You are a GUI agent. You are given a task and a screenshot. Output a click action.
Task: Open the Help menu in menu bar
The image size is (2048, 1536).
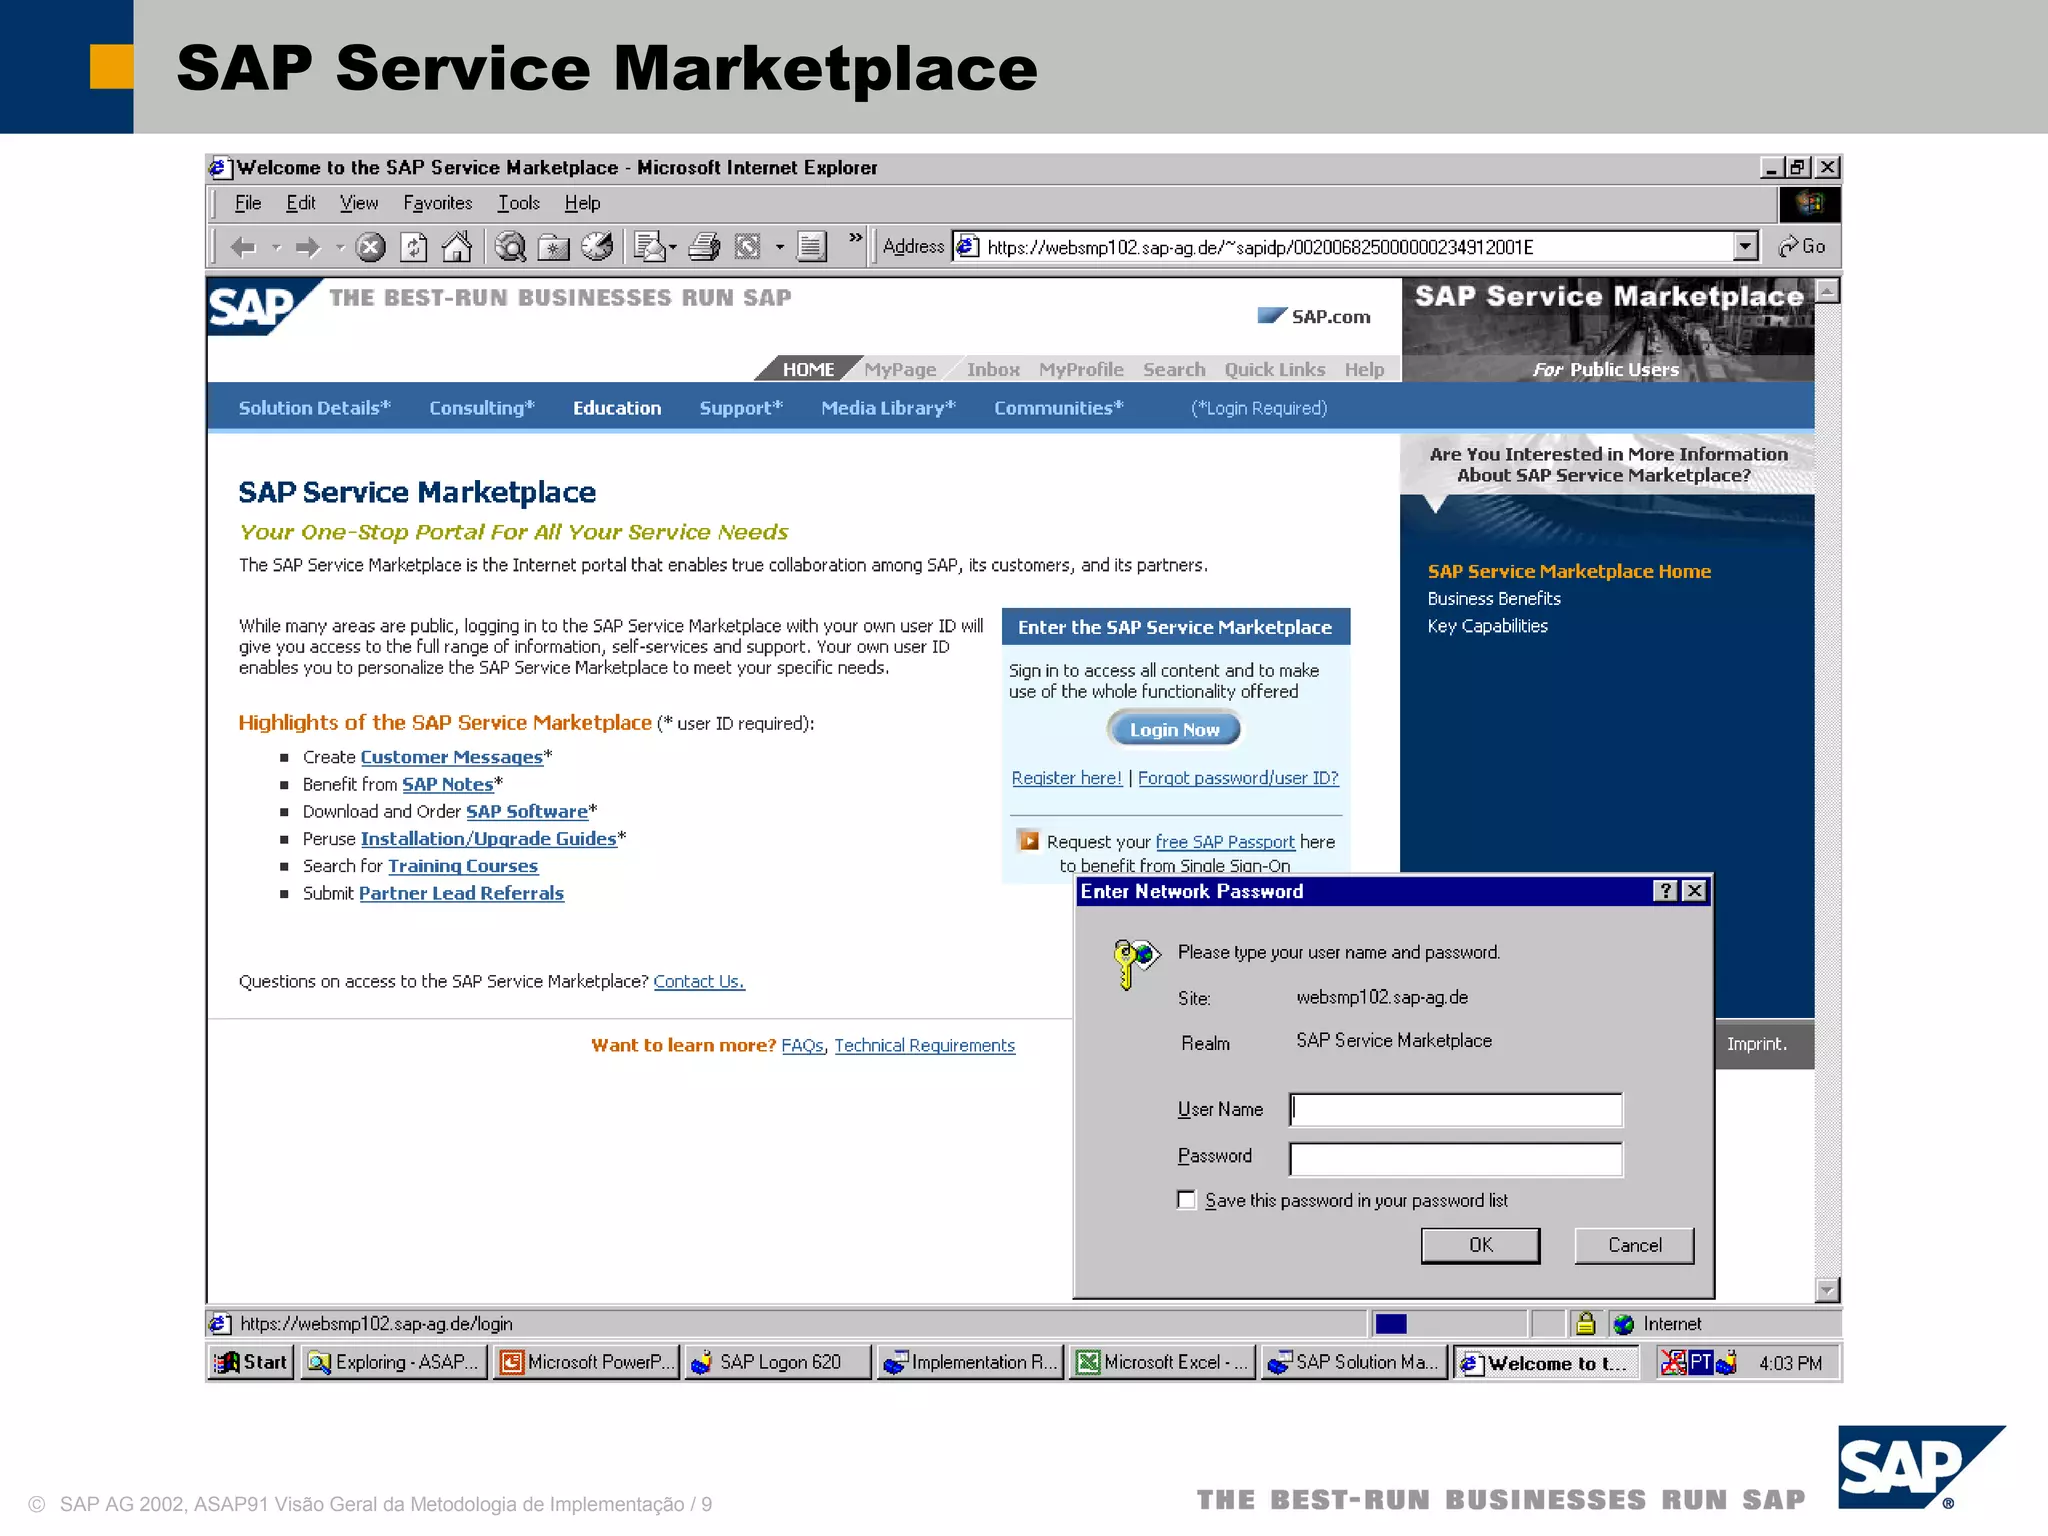[582, 203]
